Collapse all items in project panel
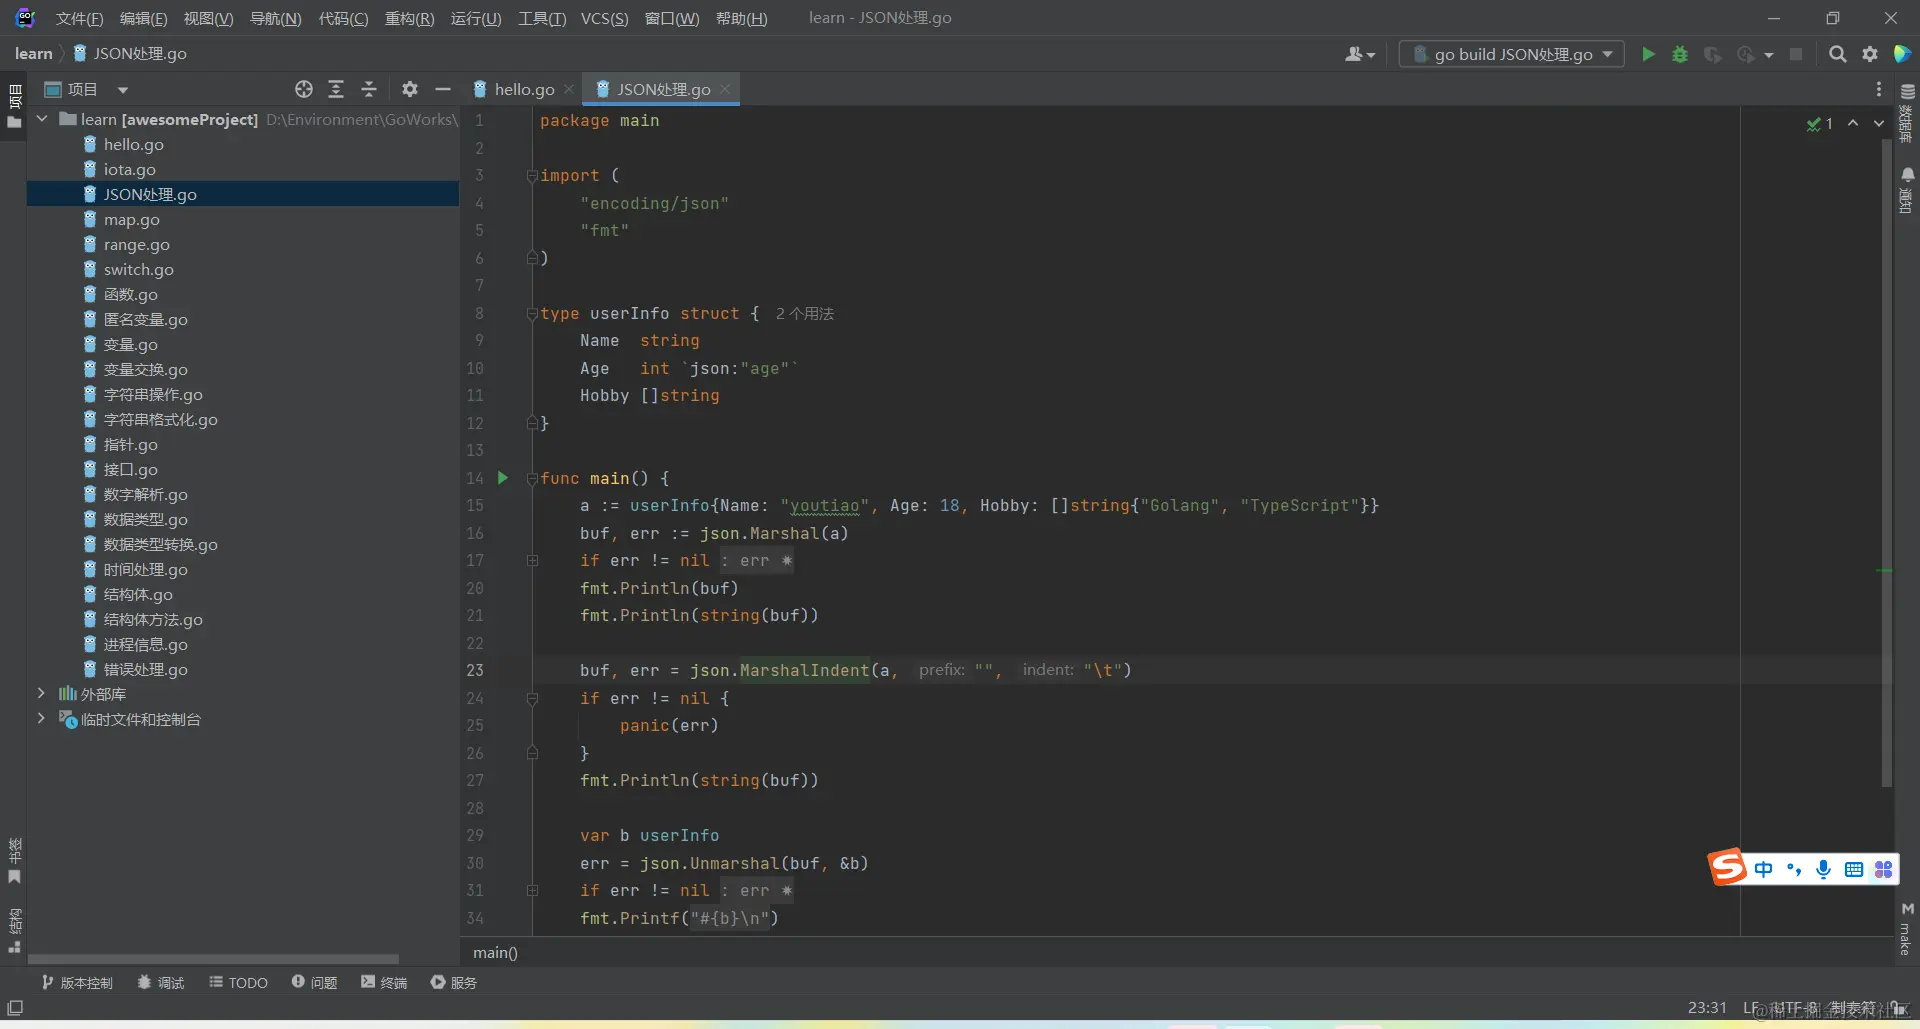Image resolution: width=1920 pixels, height=1029 pixels. pos(369,89)
